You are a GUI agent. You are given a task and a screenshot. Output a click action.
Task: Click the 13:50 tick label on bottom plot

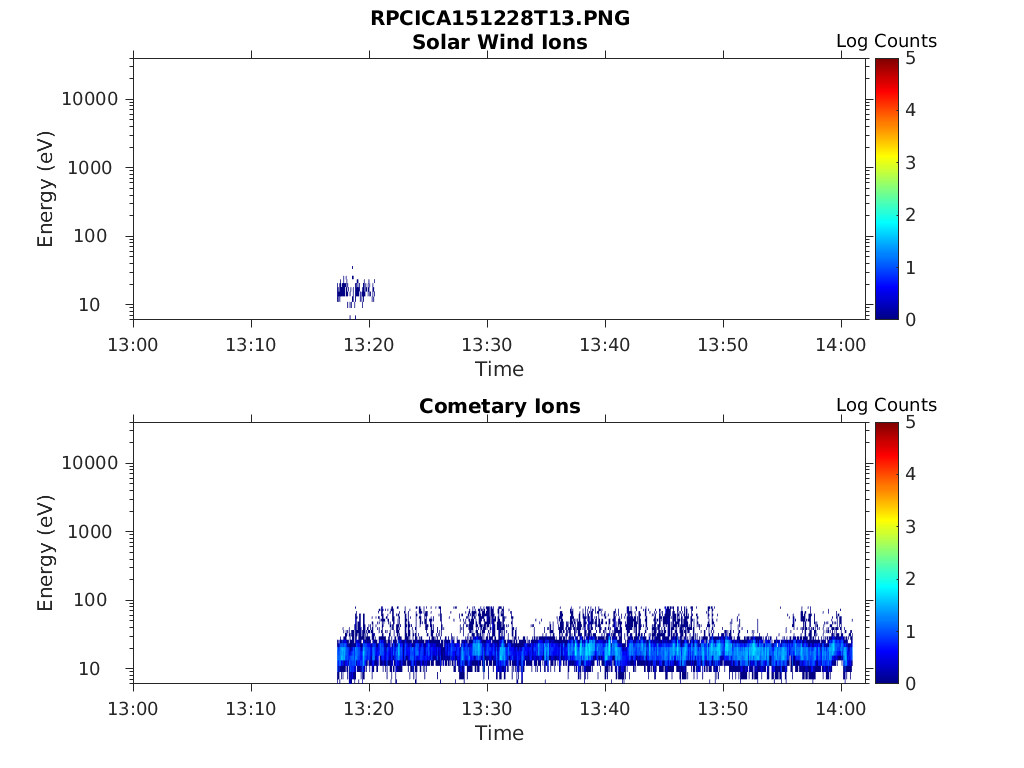pos(722,708)
